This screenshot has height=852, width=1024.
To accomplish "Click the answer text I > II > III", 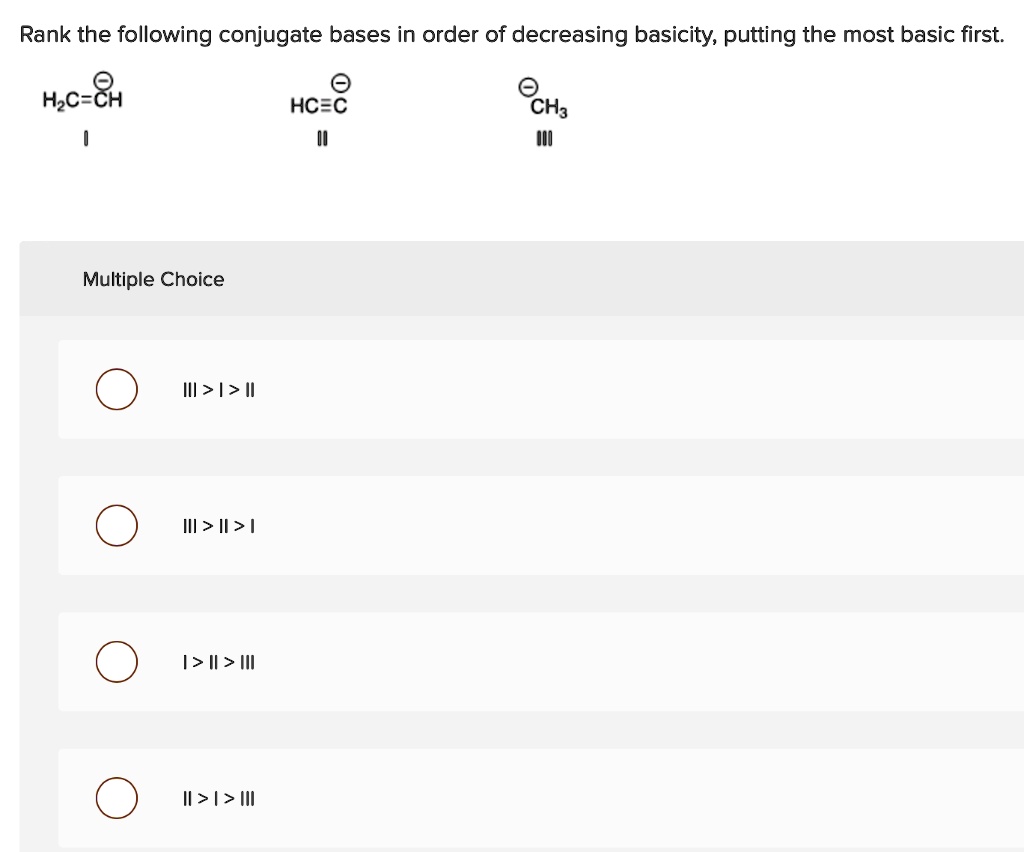I will coord(218,662).
